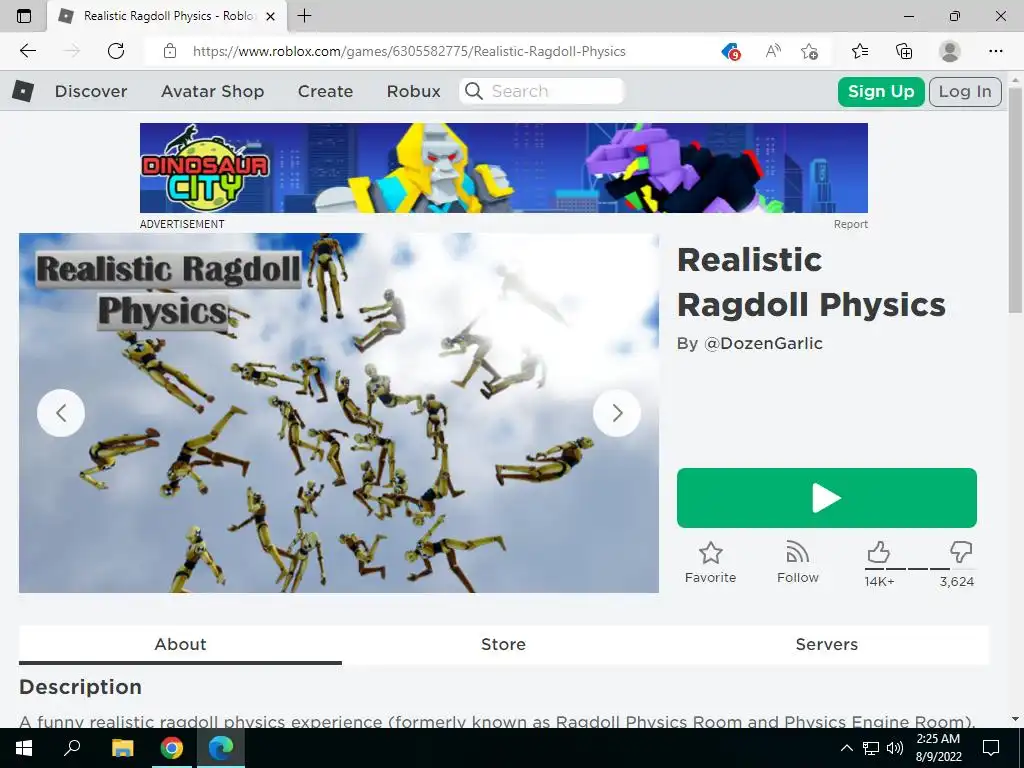Screen dimensions: 1024x768
Task: Open the Create menu item
Action: (x=325, y=91)
